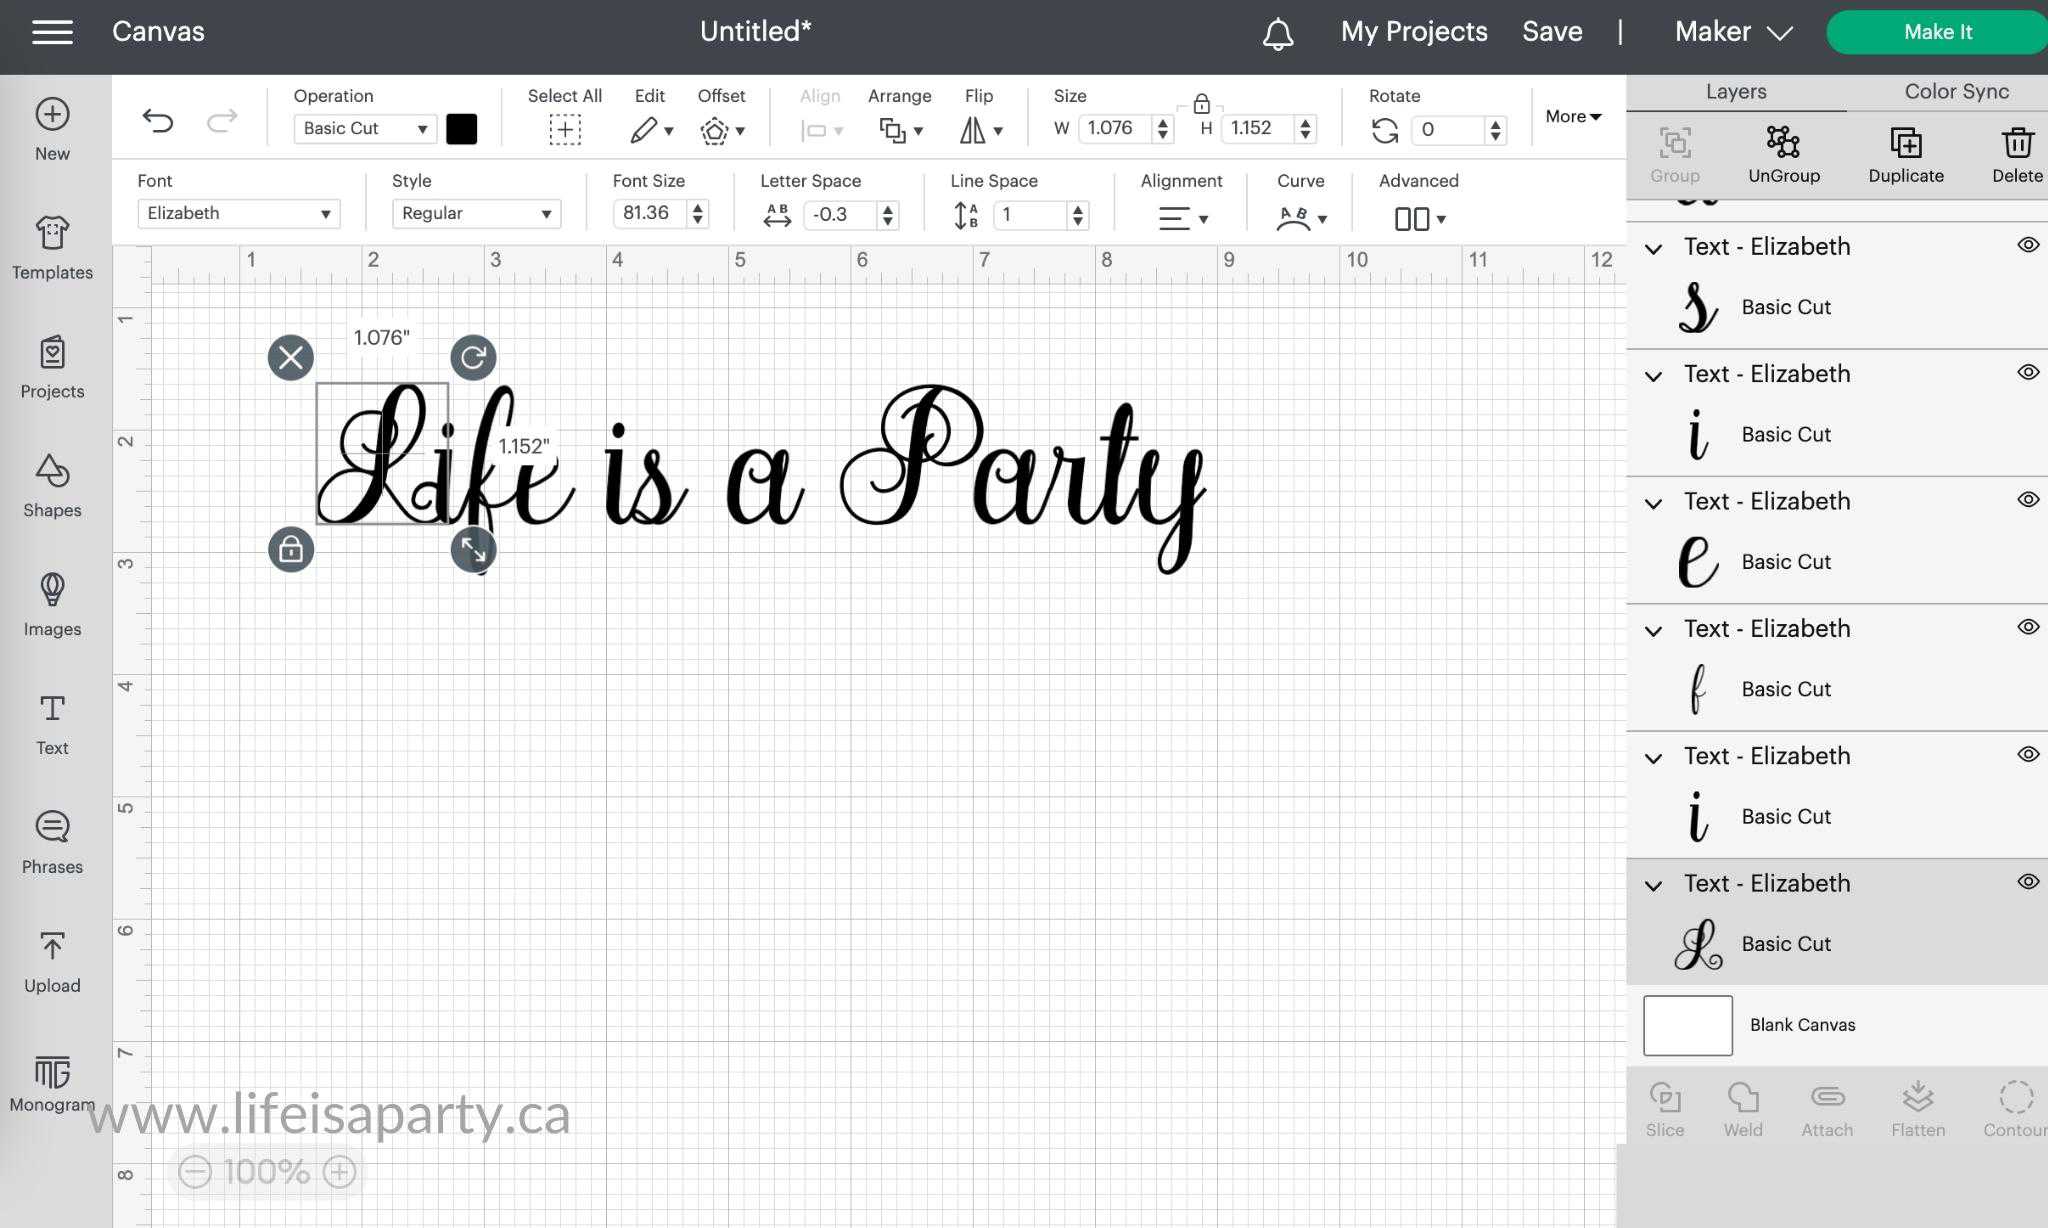Image resolution: width=2048 pixels, height=1228 pixels.
Task: Switch to the Color Sync tab
Action: pyautogui.click(x=1956, y=91)
